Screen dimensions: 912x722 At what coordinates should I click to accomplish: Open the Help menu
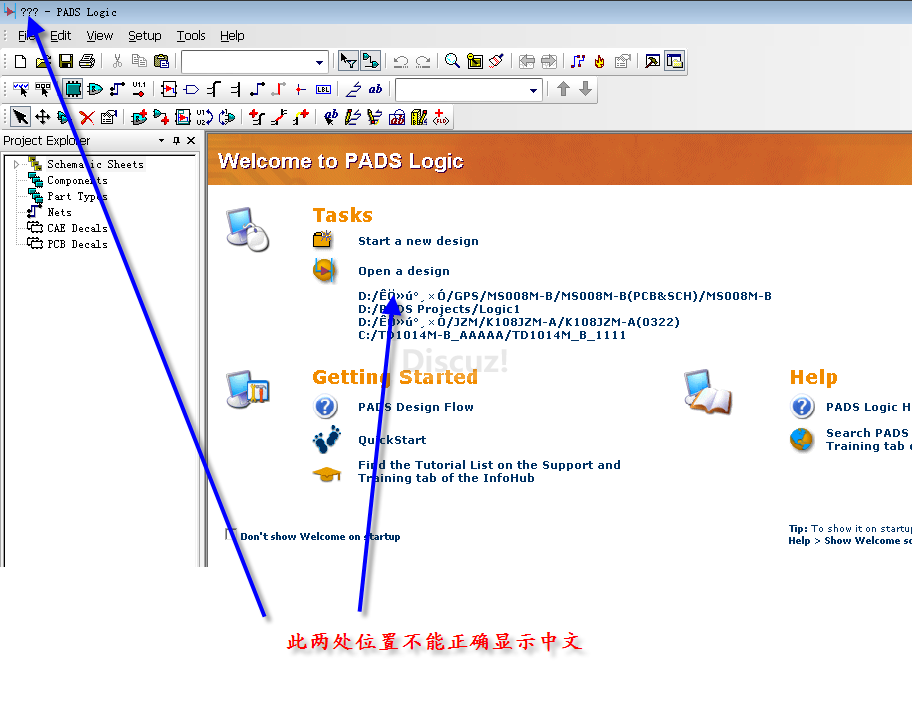pos(232,36)
